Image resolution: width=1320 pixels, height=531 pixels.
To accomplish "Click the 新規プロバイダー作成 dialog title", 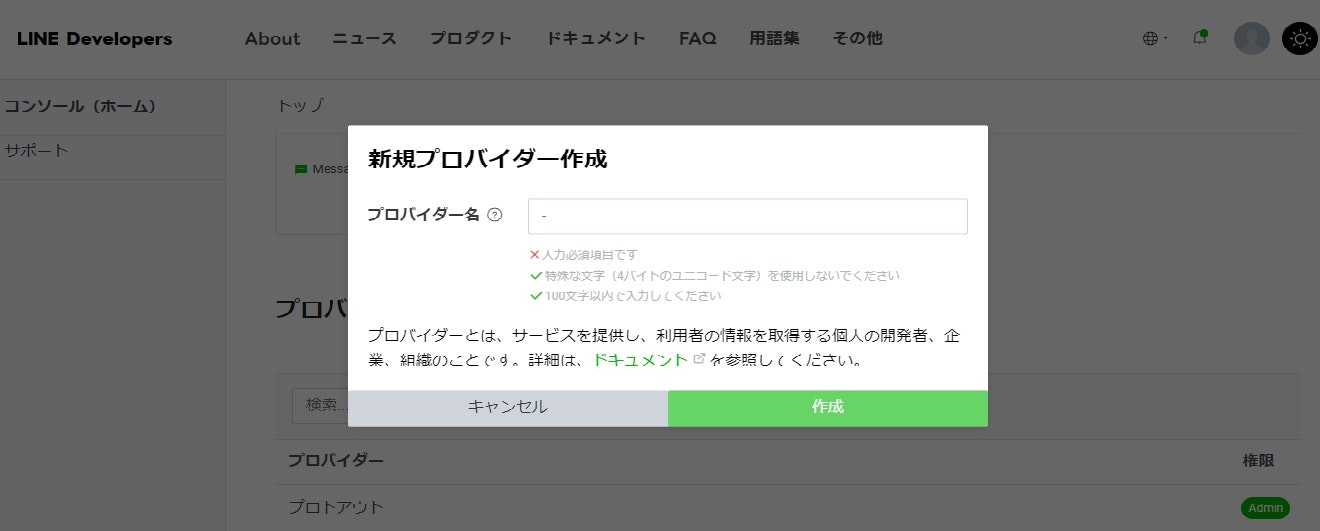I will pyautogui.click(x=487, y=159).
